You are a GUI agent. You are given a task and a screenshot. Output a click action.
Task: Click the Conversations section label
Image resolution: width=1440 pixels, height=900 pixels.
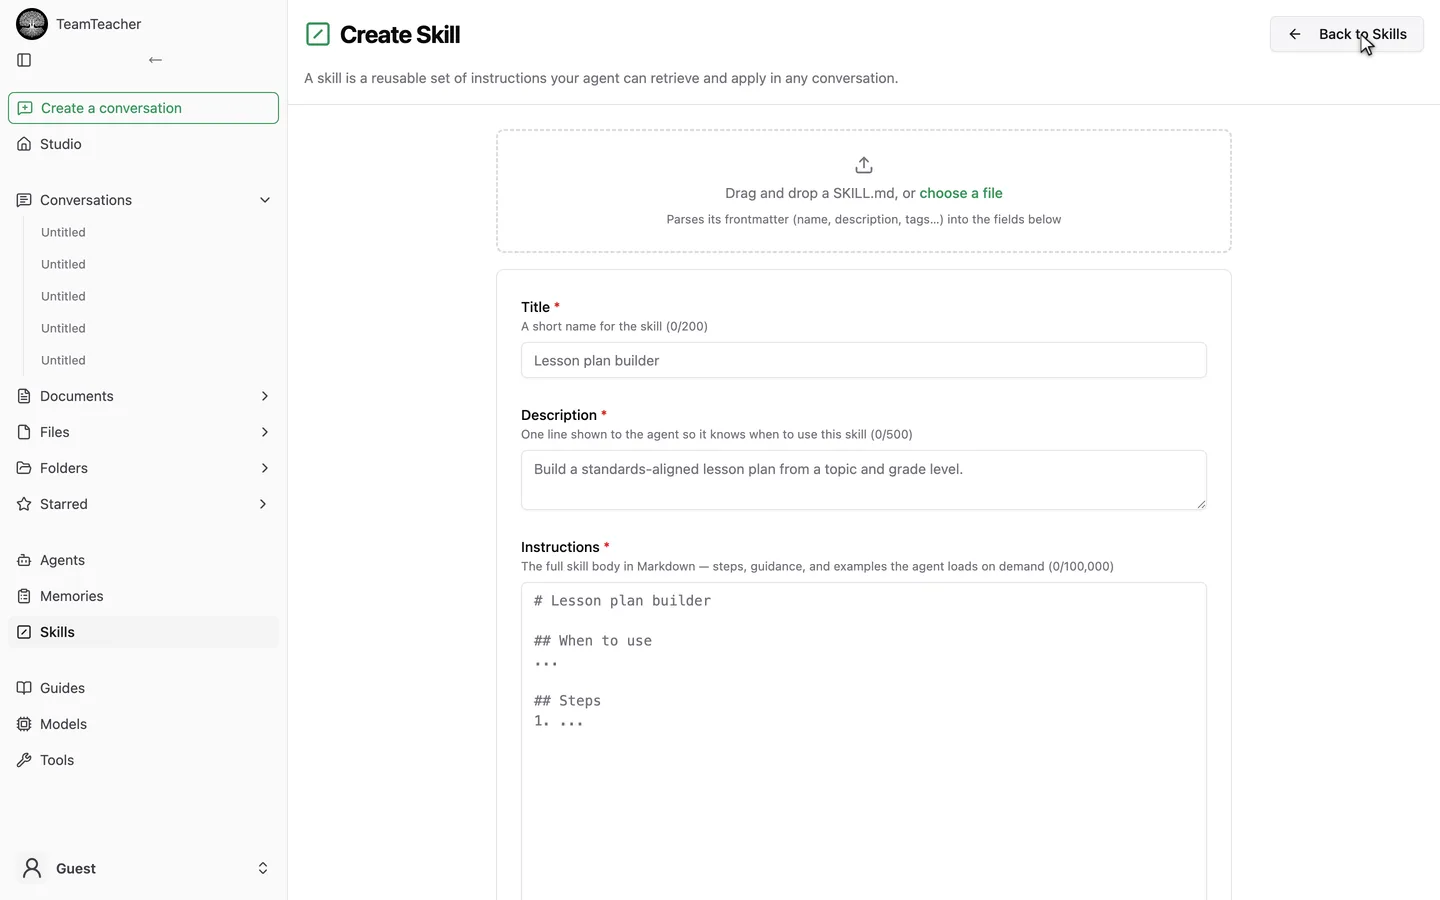pos(86,200)
